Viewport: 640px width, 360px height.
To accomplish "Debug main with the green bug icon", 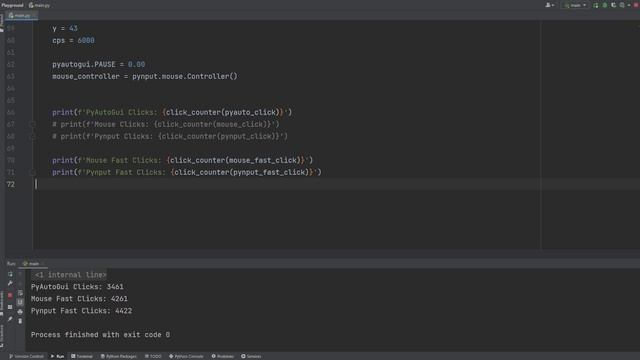I will (x=604, y=5).
